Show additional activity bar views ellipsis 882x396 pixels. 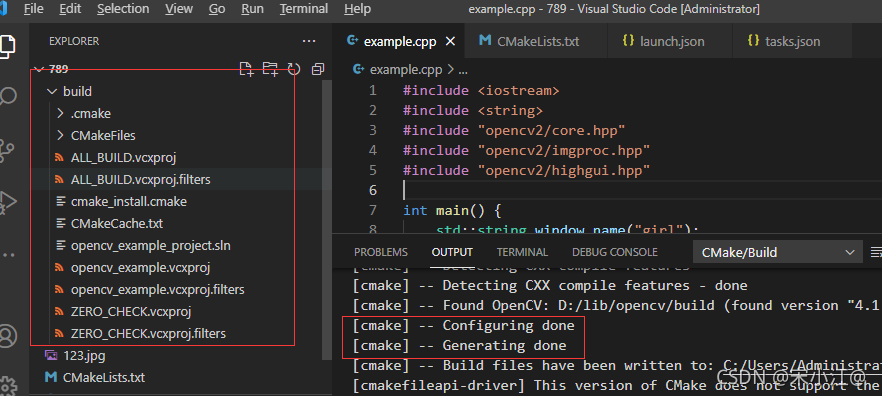[x=7, y=254]
